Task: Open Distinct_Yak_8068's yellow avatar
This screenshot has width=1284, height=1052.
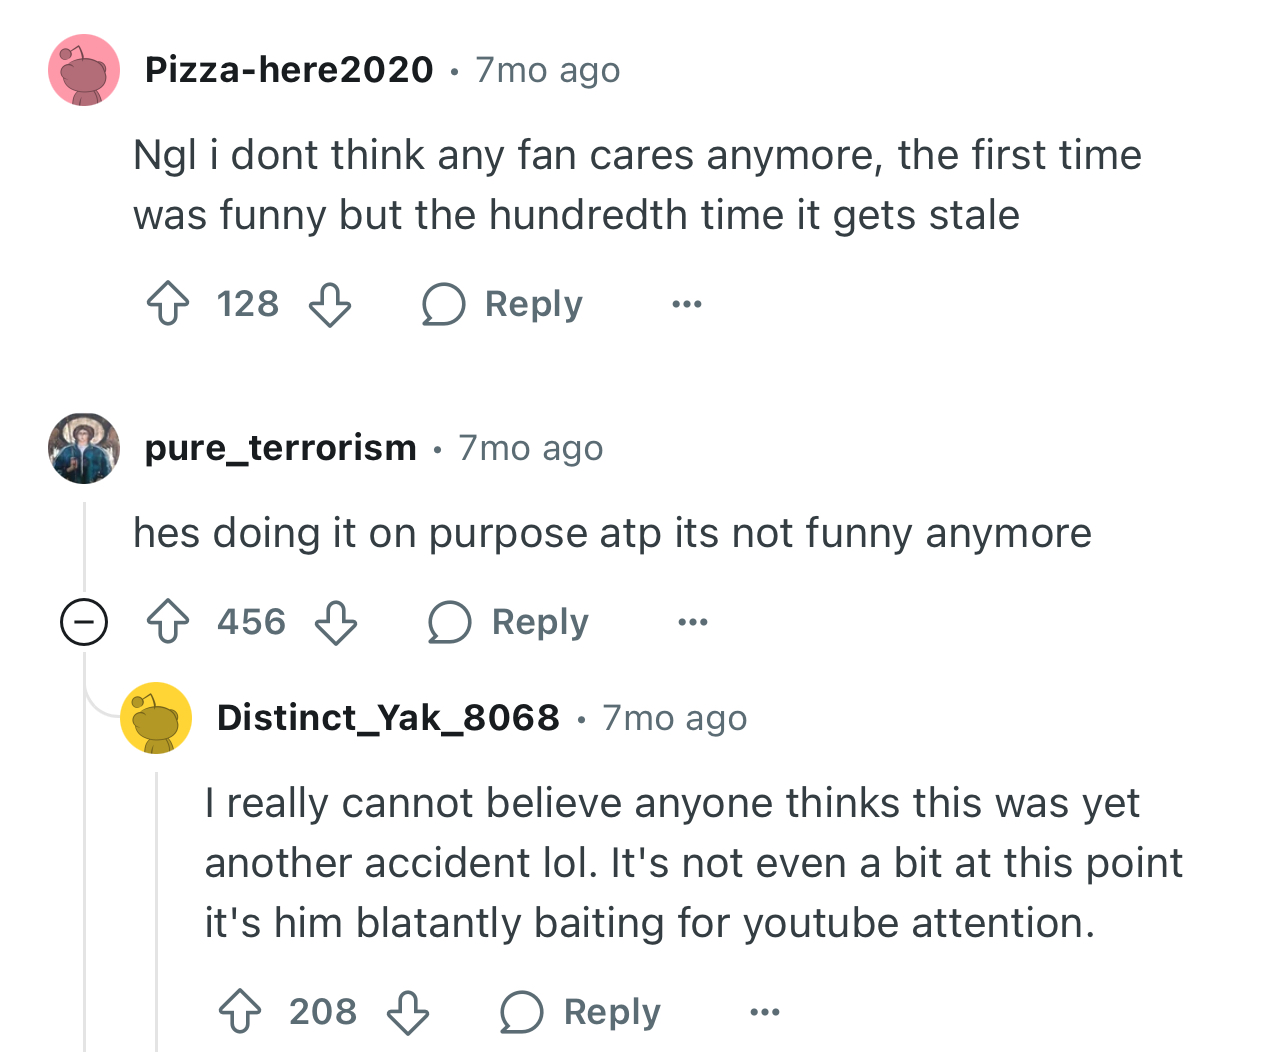Action: [156, 718]
